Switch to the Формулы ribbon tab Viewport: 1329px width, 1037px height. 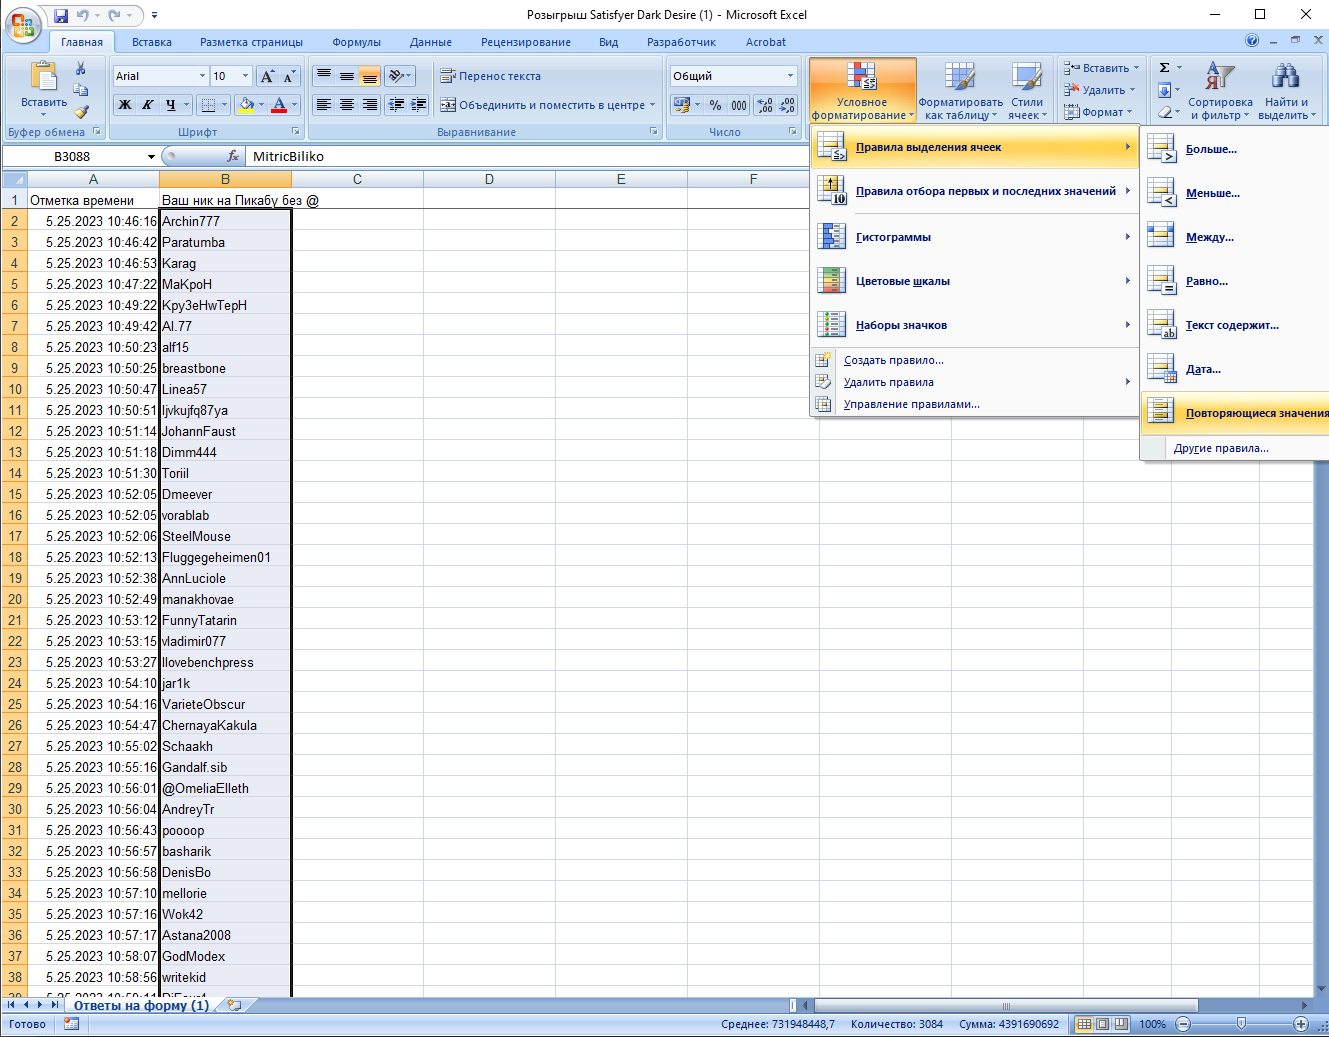pos(356,42)
